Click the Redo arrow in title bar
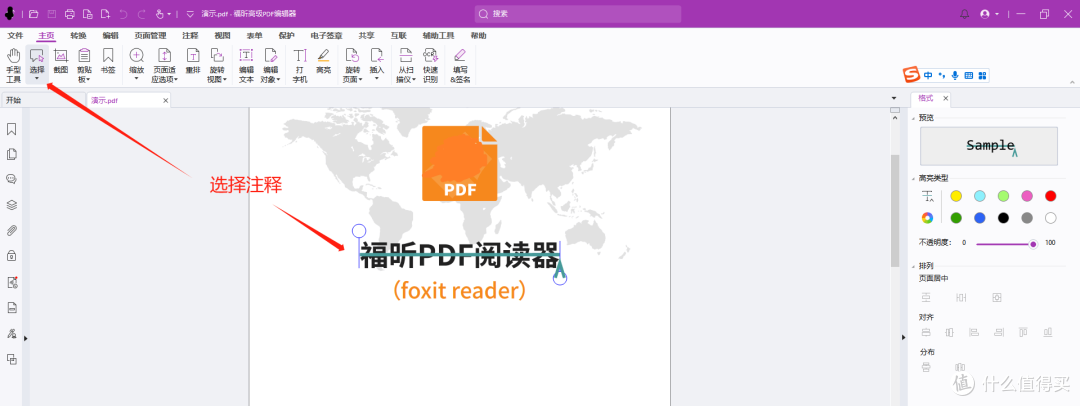This screenshot has height=406, width=1080. 141,14
